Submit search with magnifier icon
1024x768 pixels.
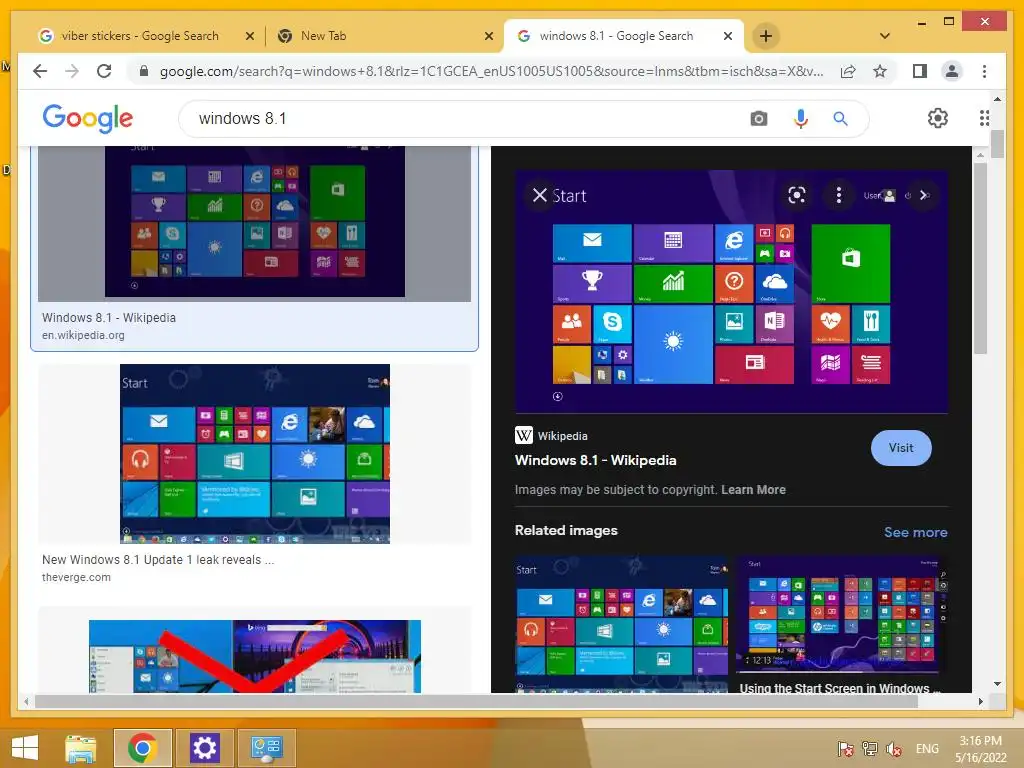pyautogui.click(x=840, y=119)
